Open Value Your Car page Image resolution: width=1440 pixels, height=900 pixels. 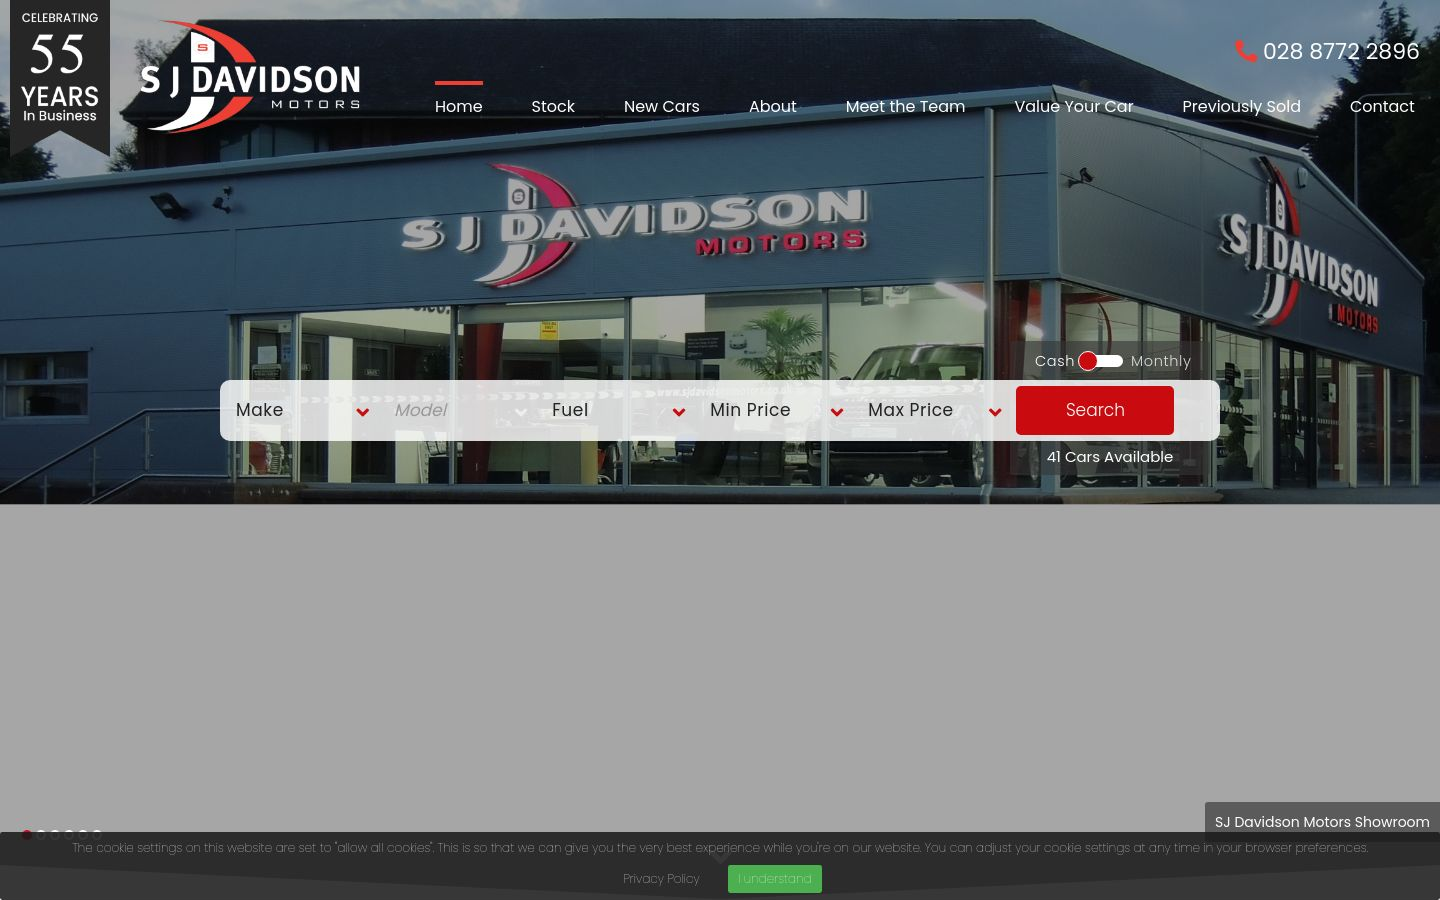1074,106
